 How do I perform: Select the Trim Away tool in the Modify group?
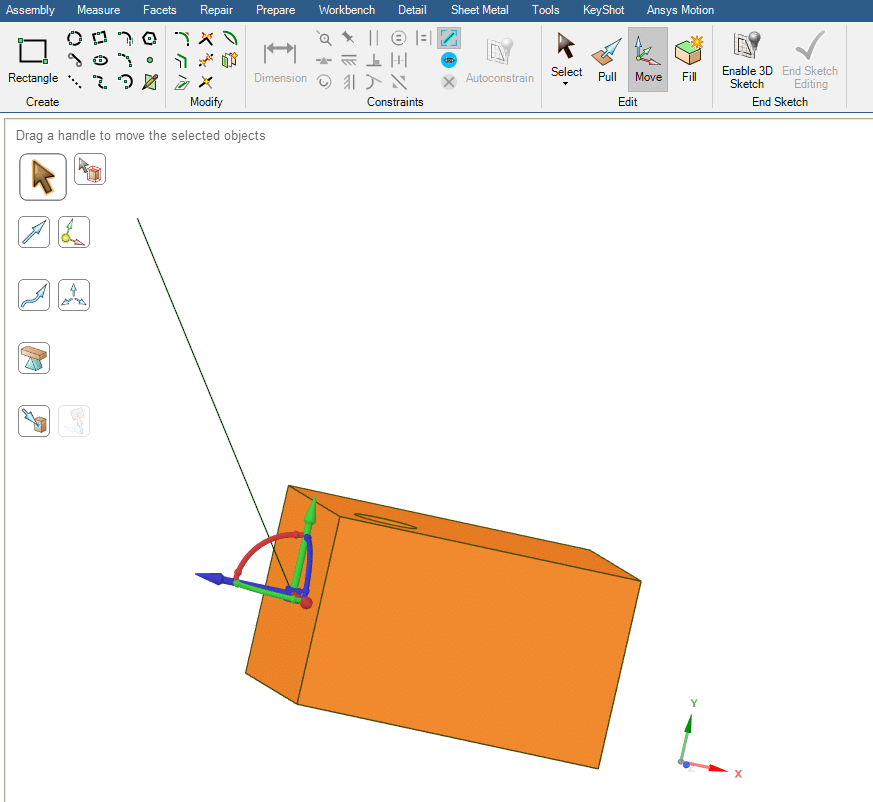click(x=205, y=37)
